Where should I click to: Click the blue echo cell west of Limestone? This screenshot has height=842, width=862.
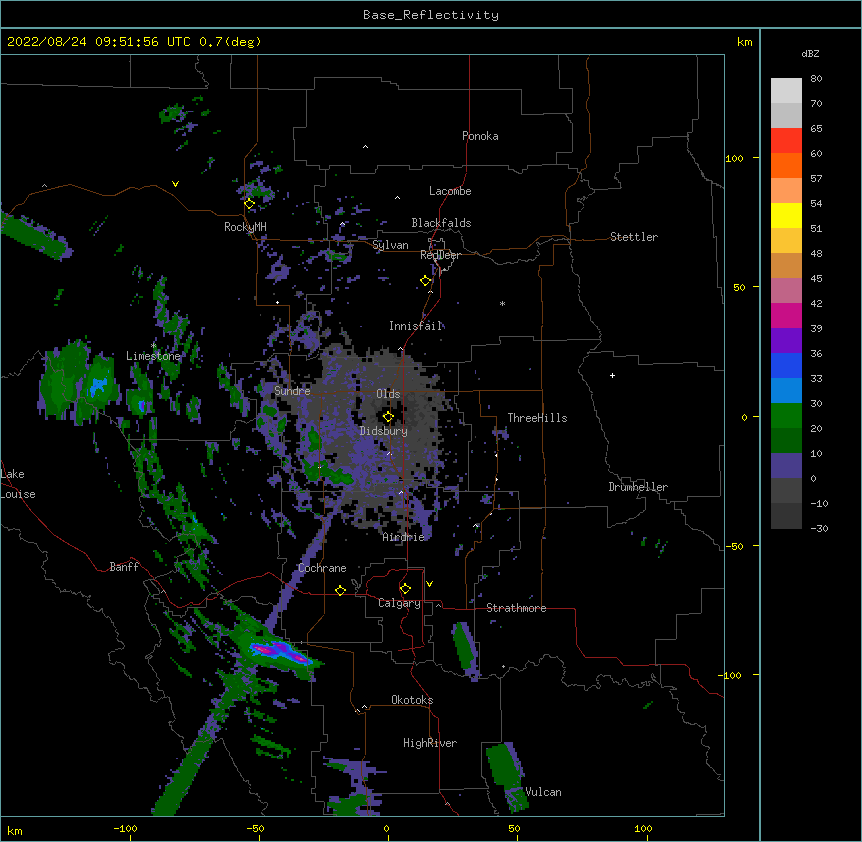(x=98, y=385)
